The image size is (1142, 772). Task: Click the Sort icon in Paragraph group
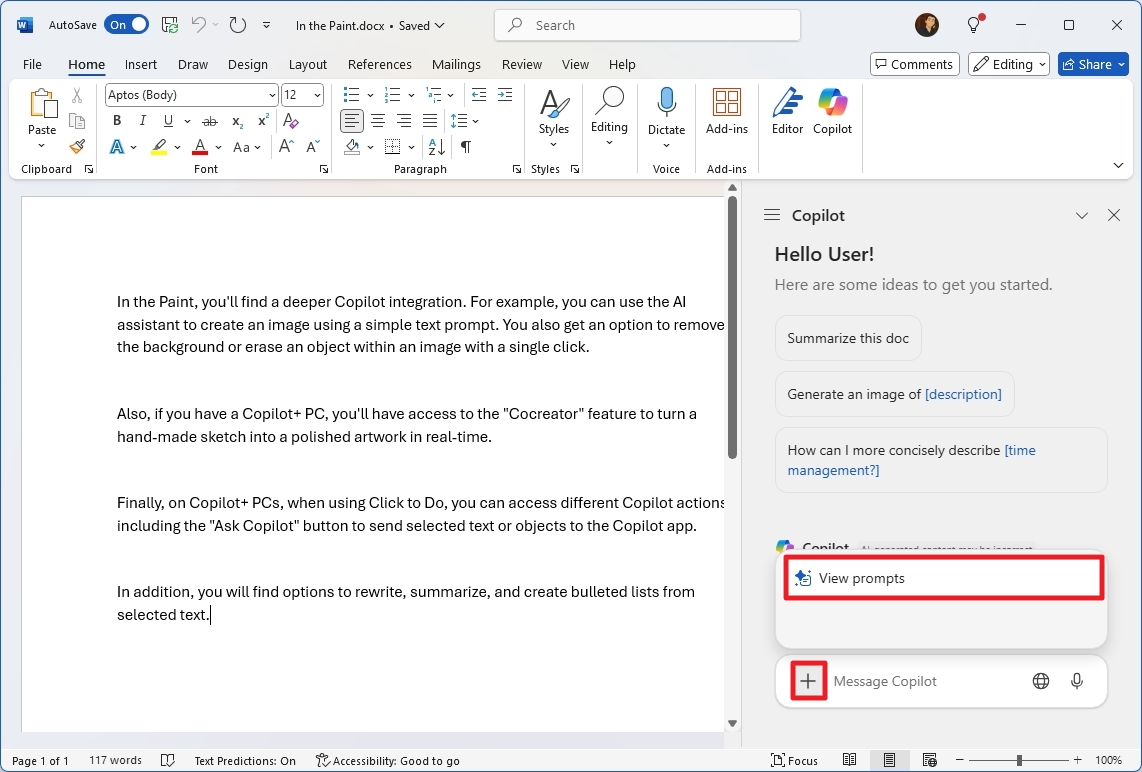[435, 146]
